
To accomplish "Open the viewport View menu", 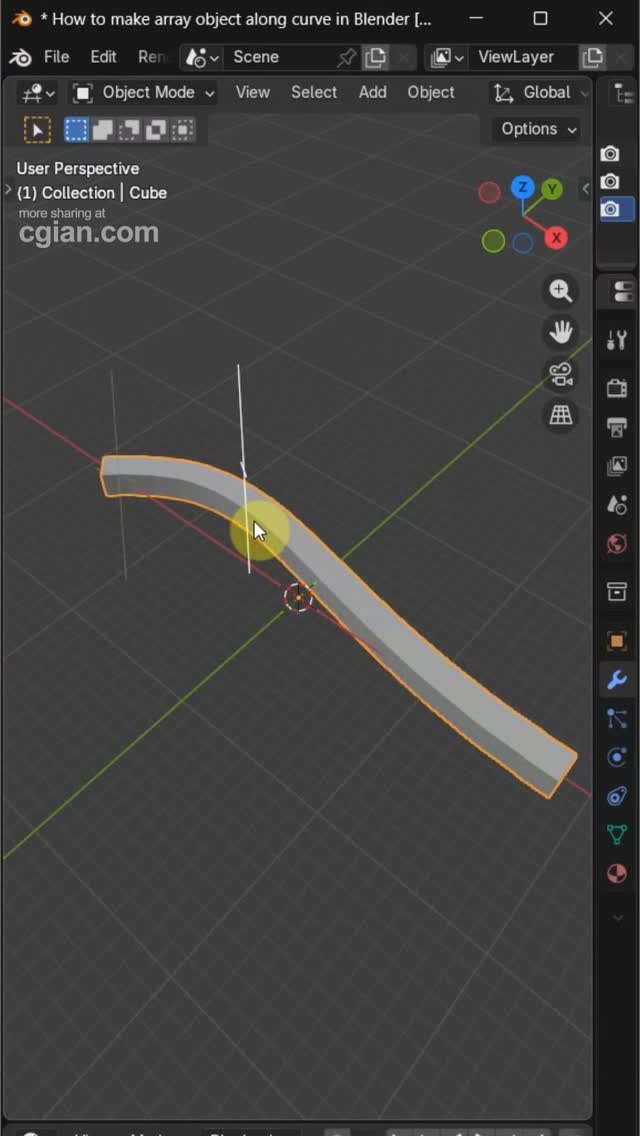I will tap(252, 93).
